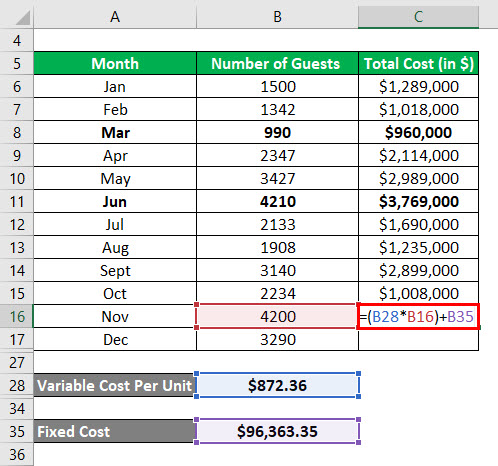Select the bold Mar cell
Screen dimensions: 498x466
coord(115,132)
